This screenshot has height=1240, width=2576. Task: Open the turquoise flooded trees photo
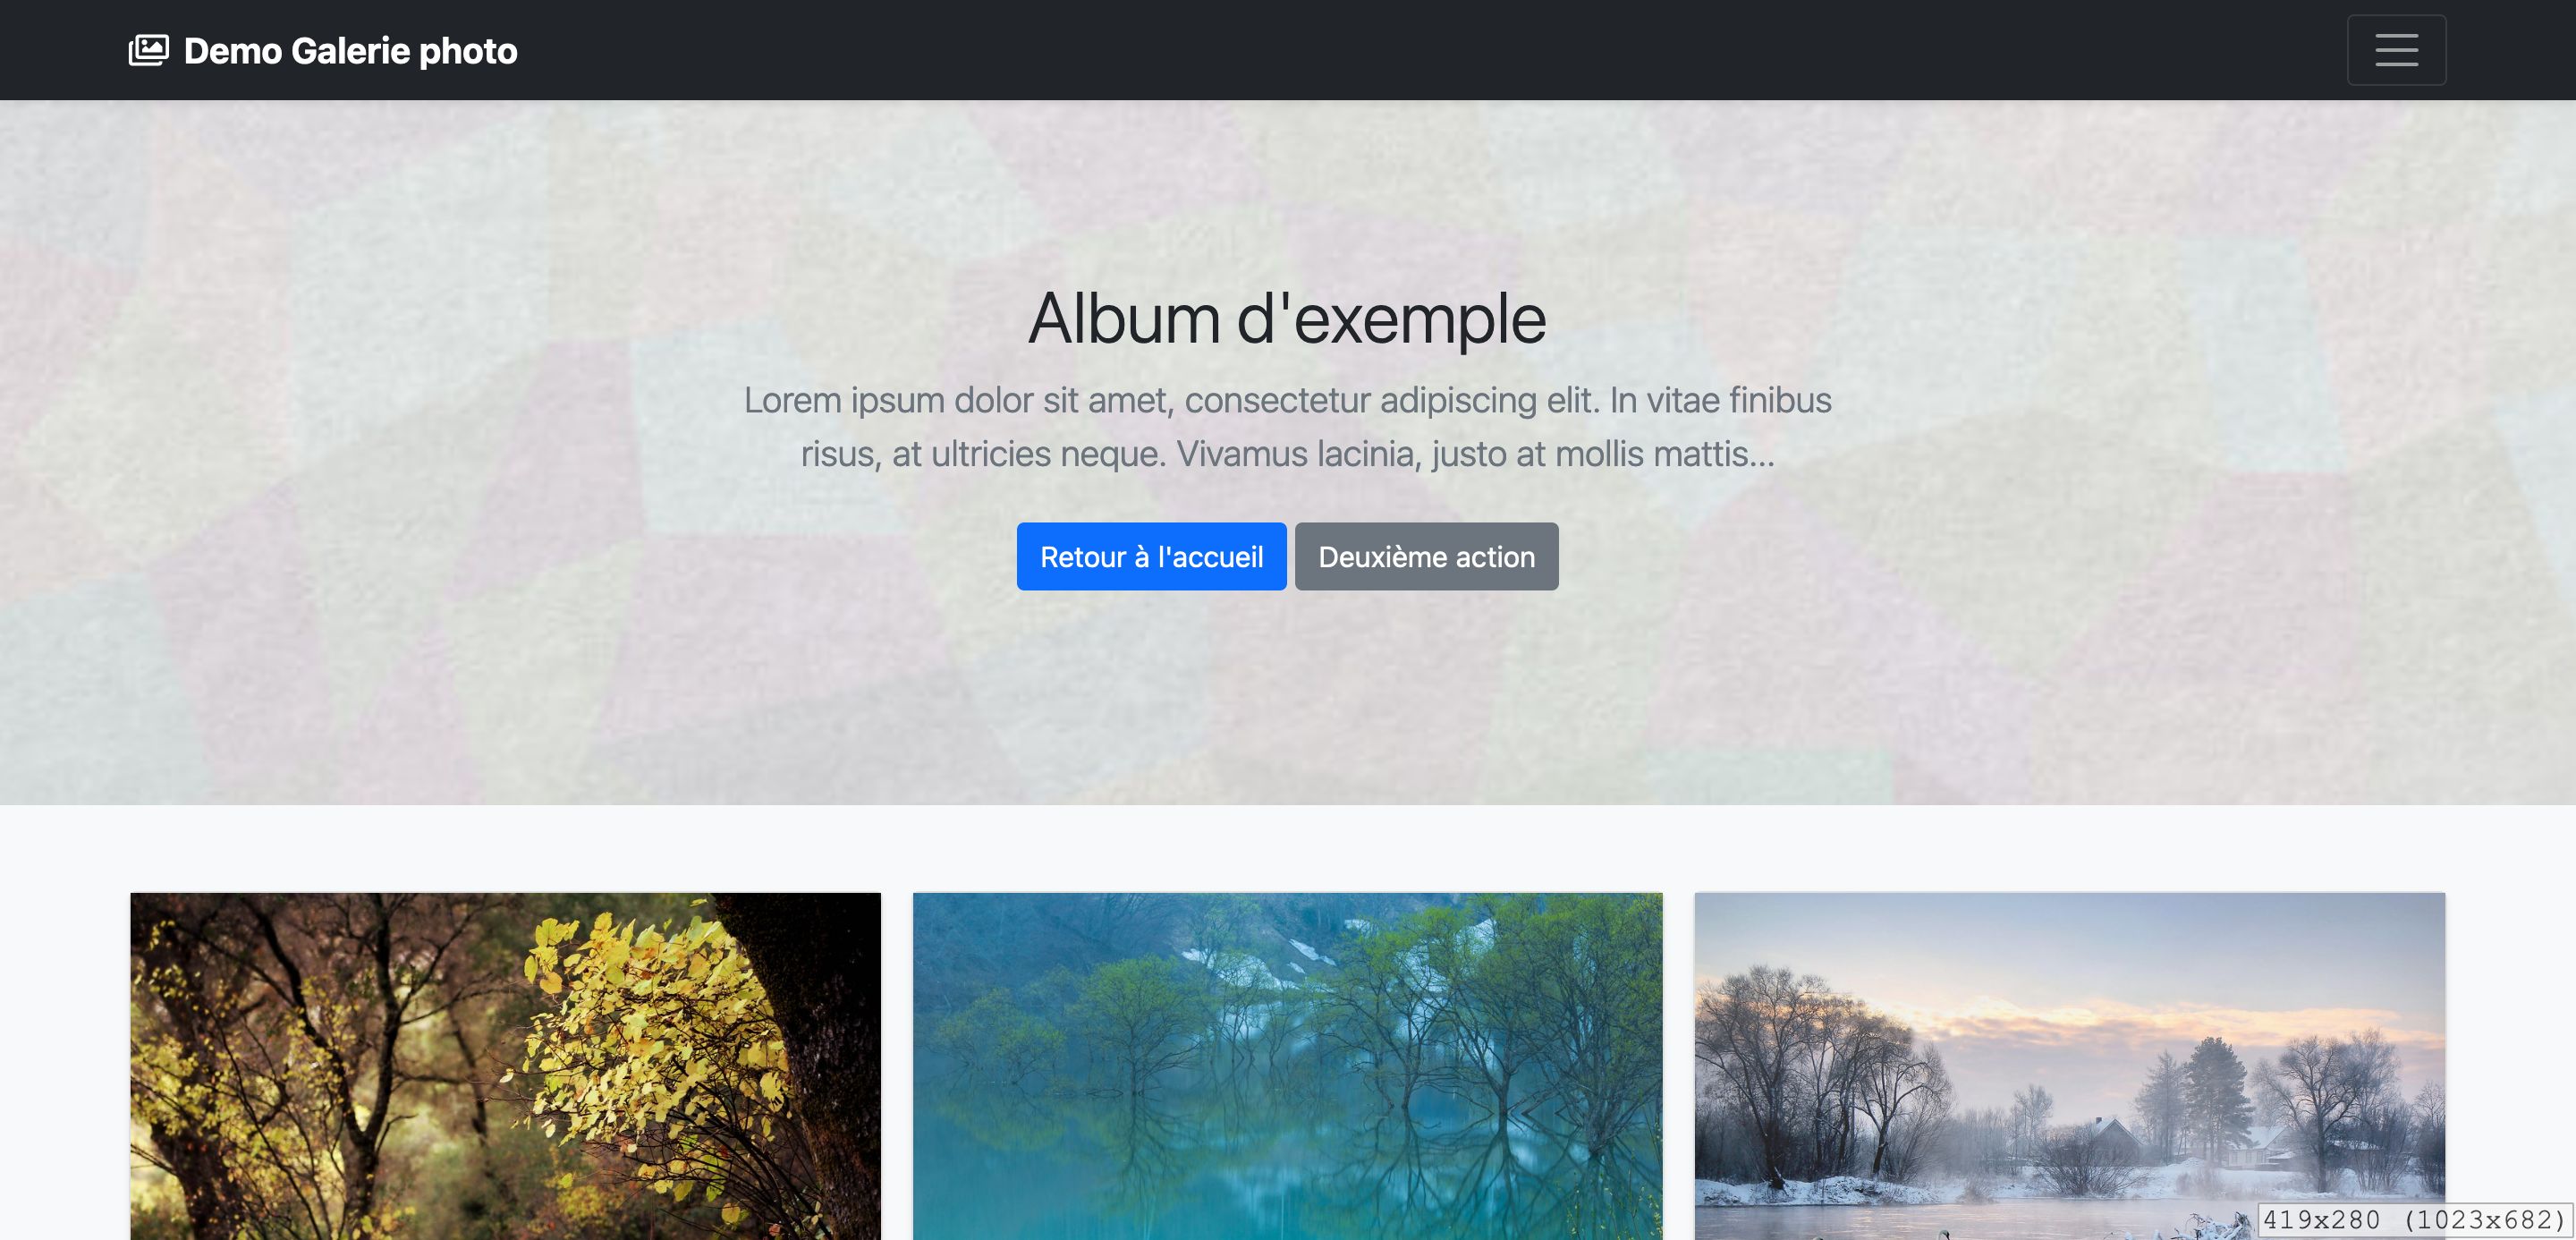[x=1287, y=1066]
